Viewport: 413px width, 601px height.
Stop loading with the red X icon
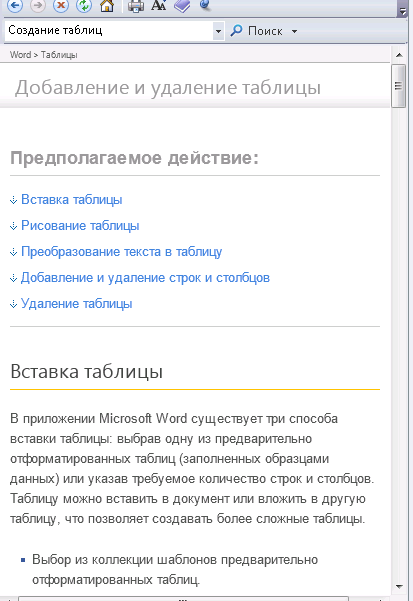[61, 5]
